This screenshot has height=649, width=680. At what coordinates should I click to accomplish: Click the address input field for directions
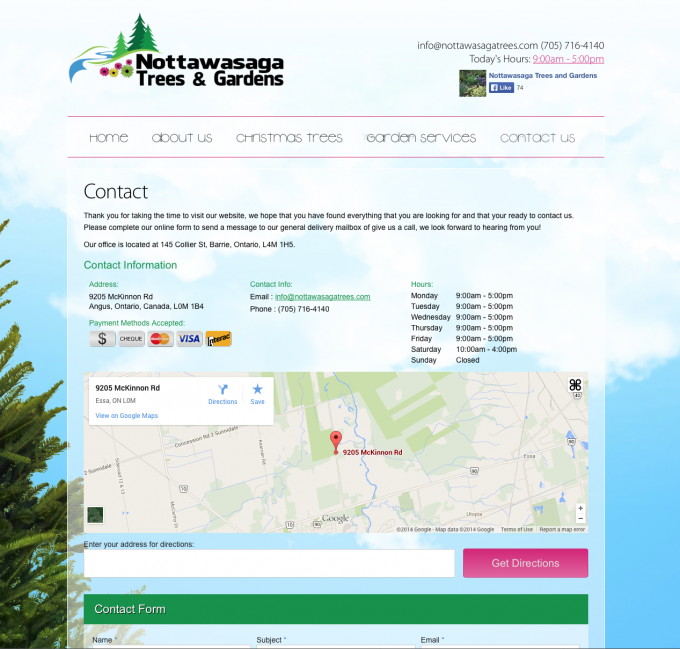[x=255, y=564]
